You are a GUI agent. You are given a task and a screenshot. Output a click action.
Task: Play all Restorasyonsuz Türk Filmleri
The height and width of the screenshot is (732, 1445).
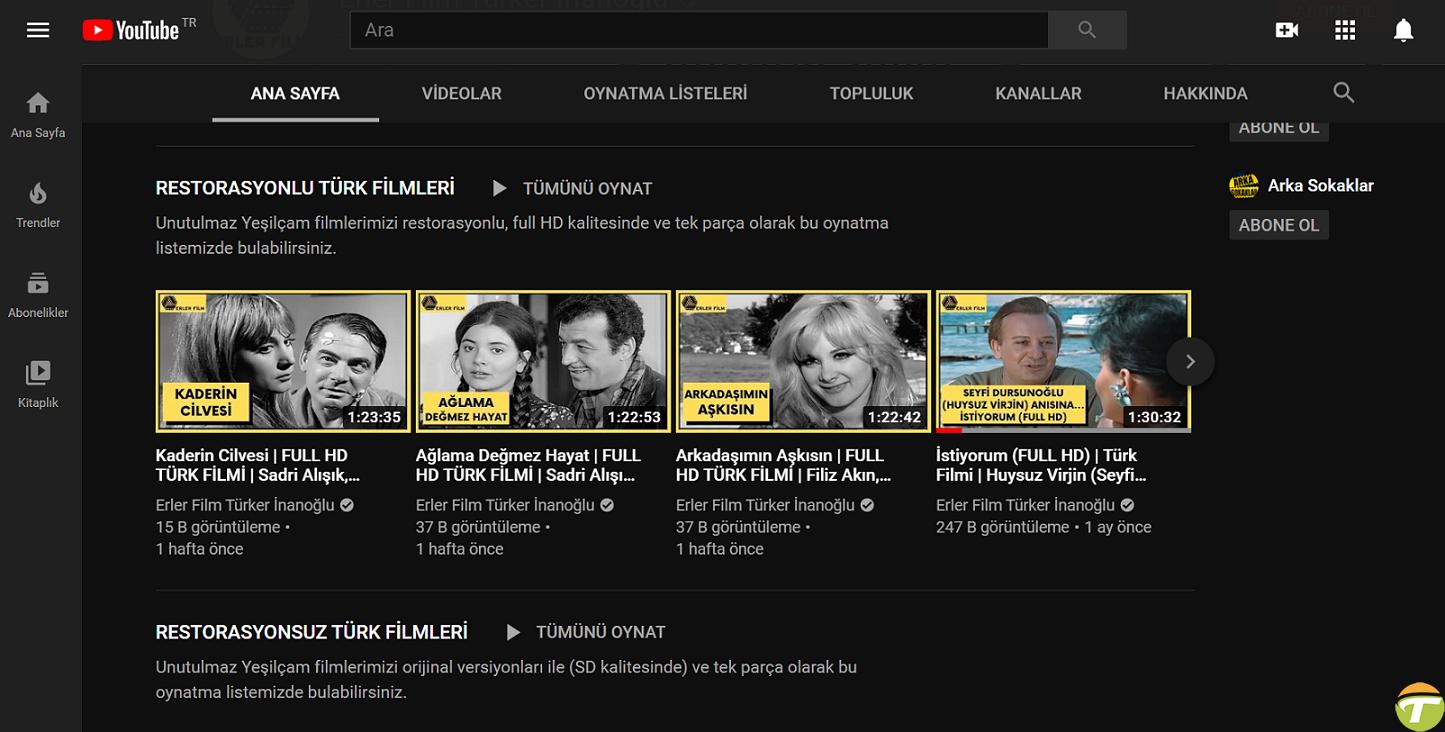(x=585, y=632)
